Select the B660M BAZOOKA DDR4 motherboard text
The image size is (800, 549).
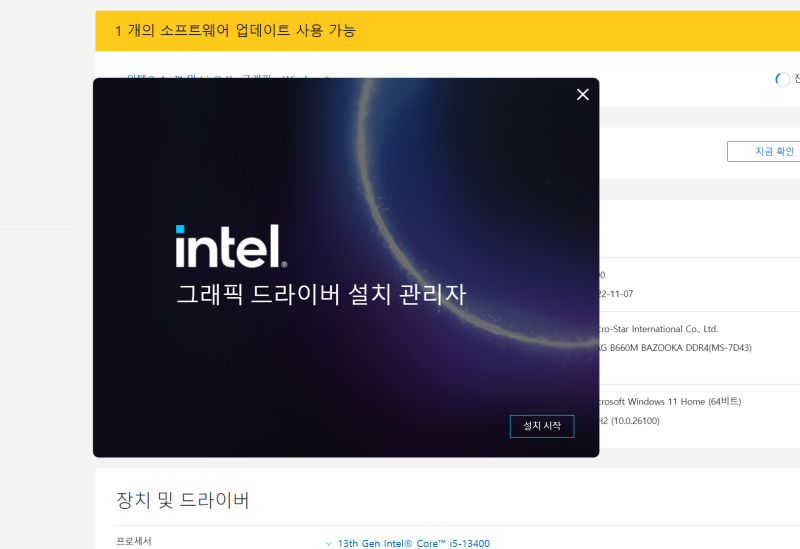click(x=676, y=347)
